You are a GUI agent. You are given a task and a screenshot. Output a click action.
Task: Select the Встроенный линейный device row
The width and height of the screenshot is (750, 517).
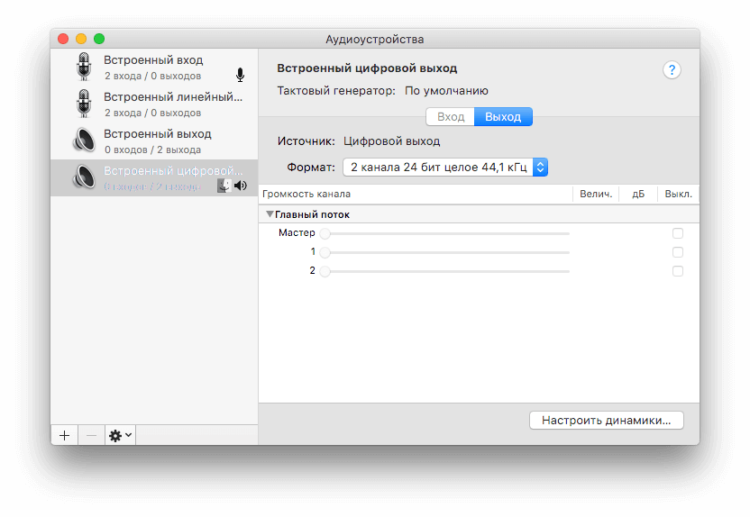pos(154,104)
